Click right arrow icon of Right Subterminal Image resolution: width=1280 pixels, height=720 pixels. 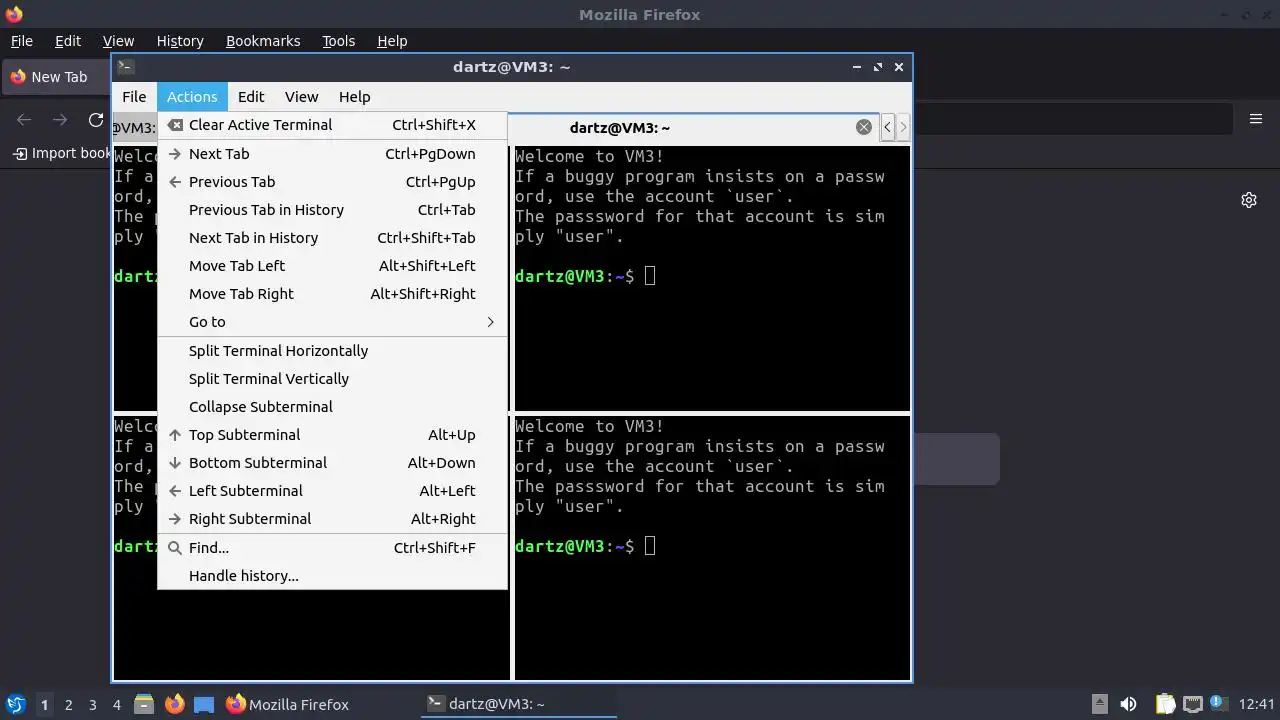tap(175, 519)
